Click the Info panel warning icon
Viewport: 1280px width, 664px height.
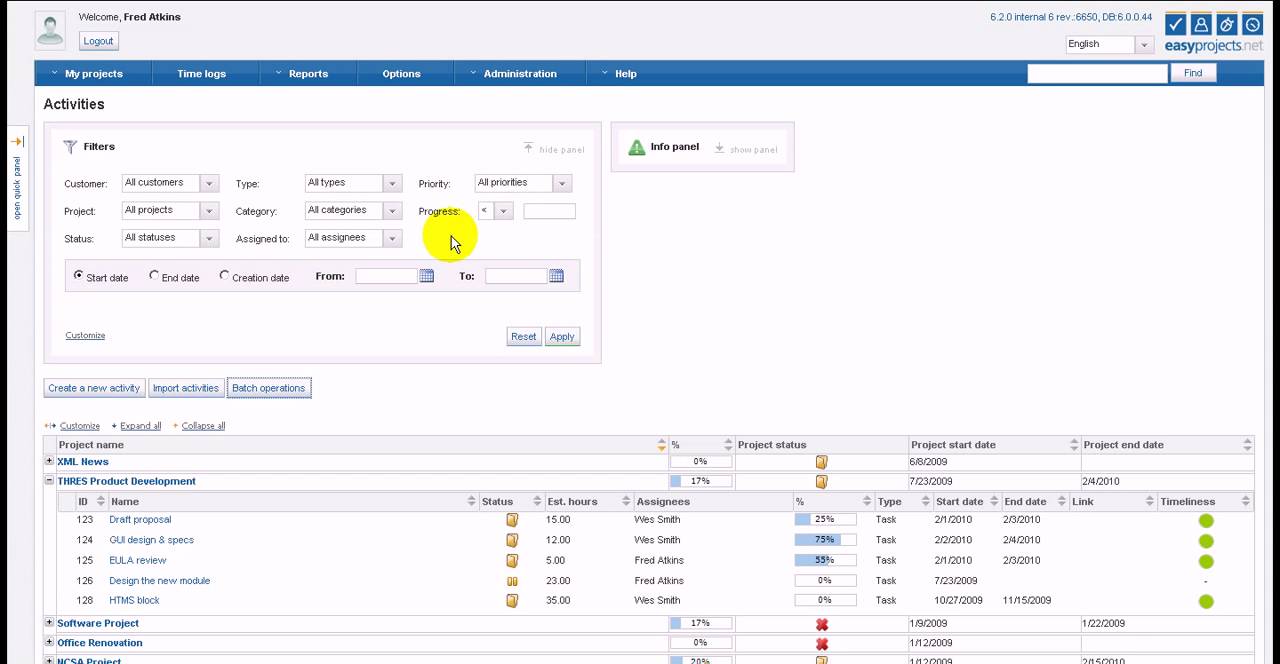pos(637,147)
